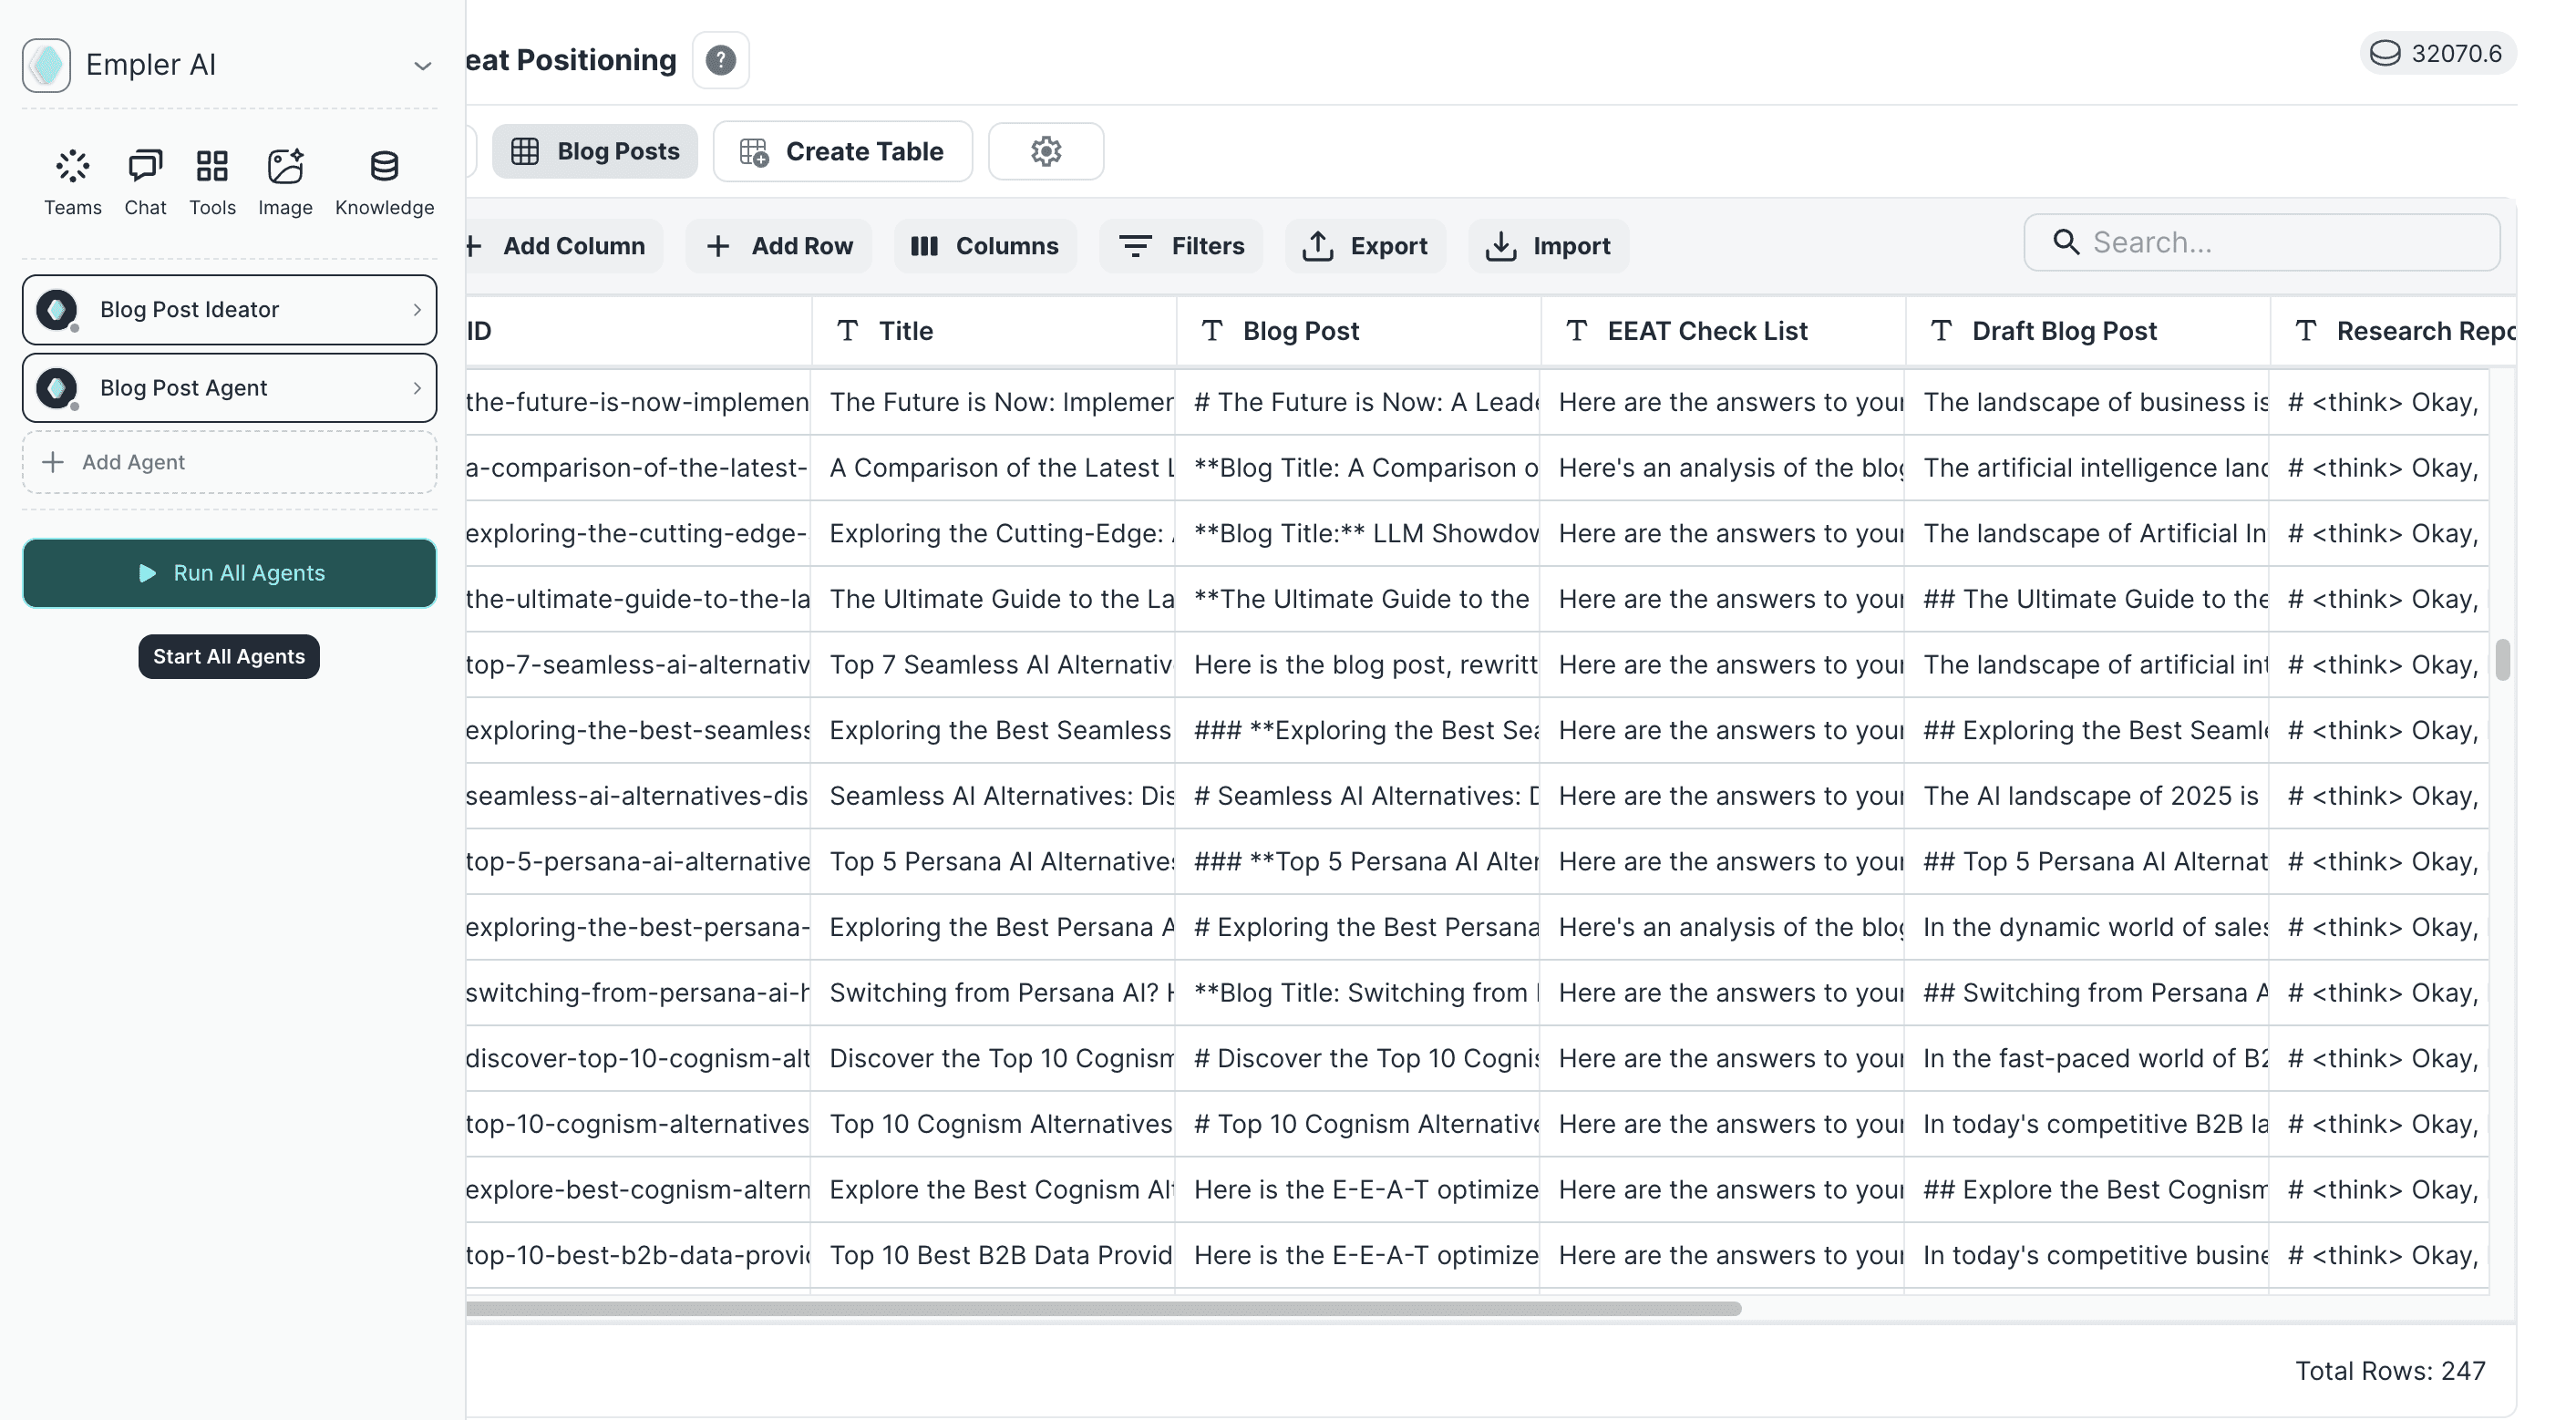Open the Image generator icon

[285, 166]
